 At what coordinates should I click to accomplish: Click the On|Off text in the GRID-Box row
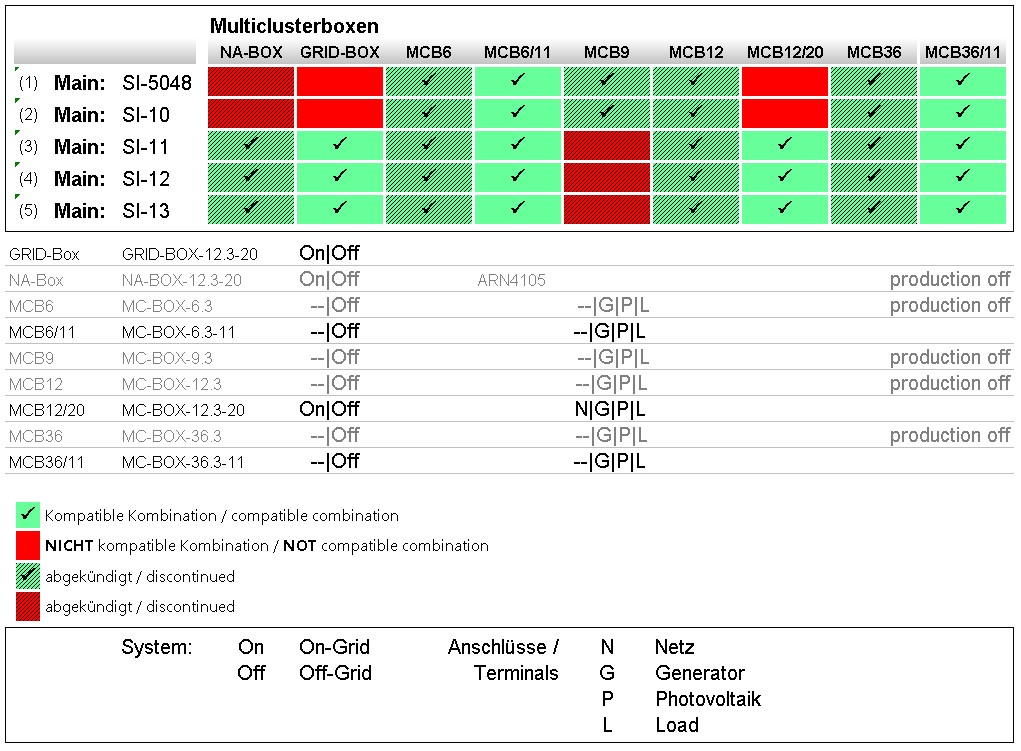[329, 254]
